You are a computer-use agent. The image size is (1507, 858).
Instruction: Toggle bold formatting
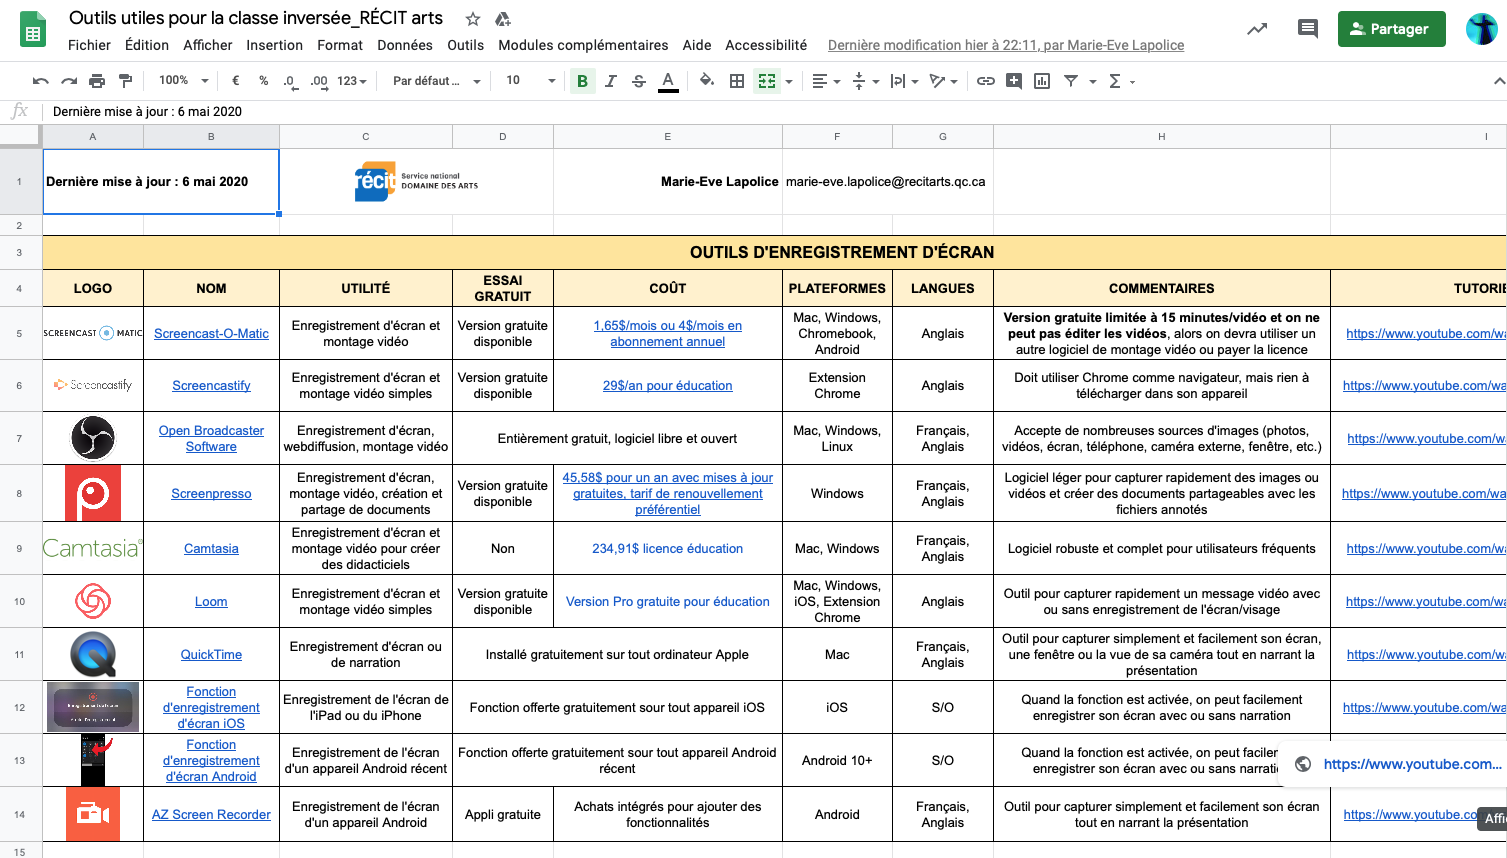click(x=582, y=81)
